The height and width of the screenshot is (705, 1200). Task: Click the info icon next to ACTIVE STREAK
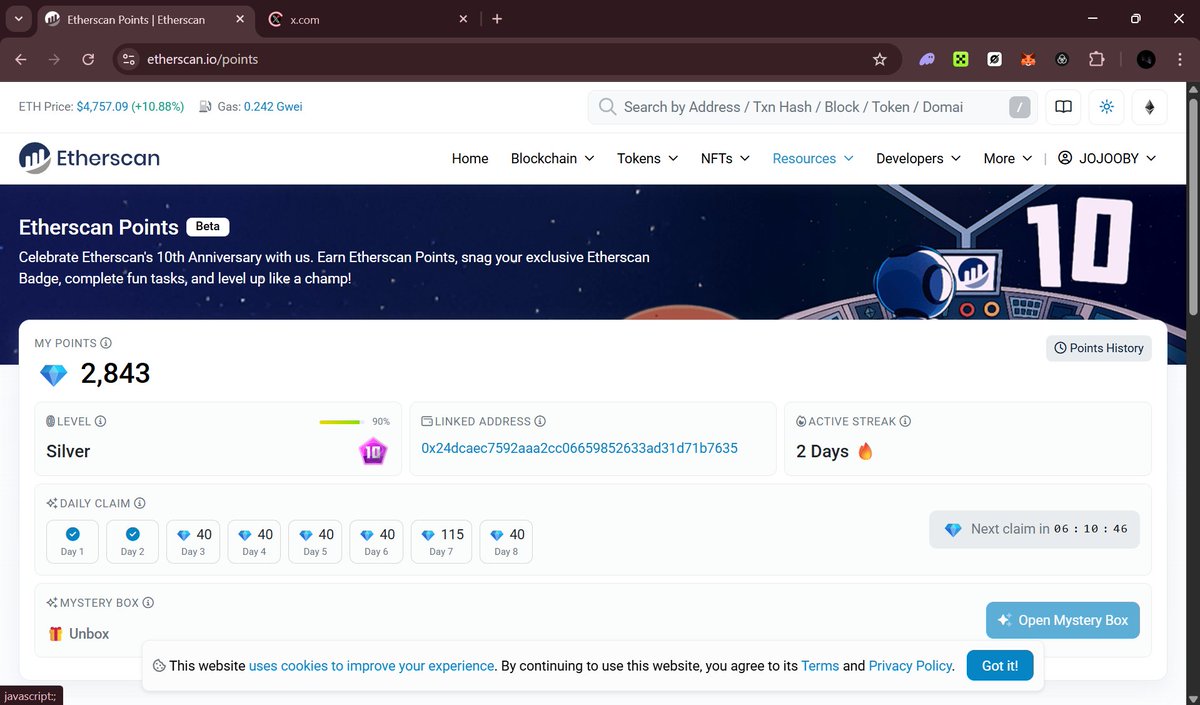(906, 421)
